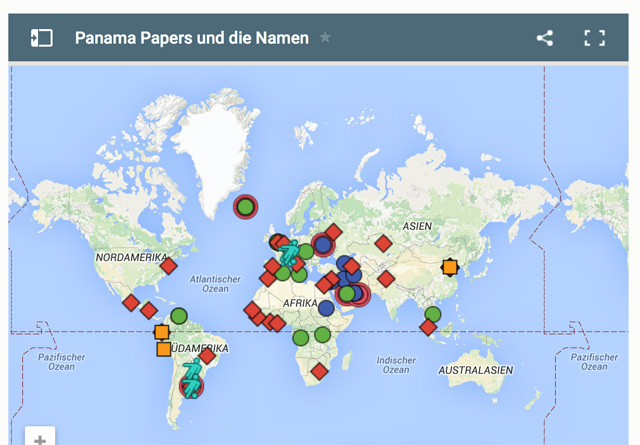Select the green circle marker in Southeast Asia
The image size is (640, 445).
(x=433, y=314)
